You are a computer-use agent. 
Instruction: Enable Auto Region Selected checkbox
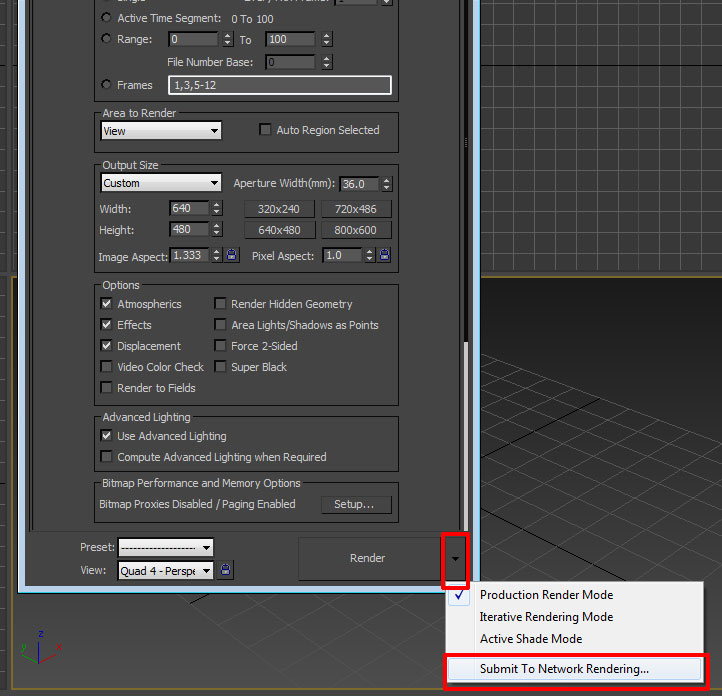tap(265, 129)
